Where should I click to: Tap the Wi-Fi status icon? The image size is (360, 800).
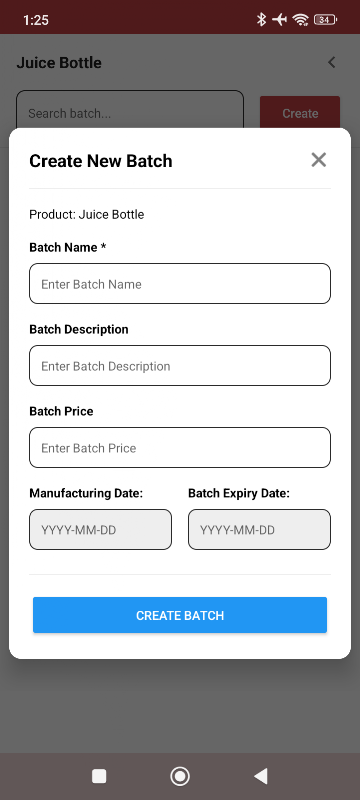coord(301,19)
